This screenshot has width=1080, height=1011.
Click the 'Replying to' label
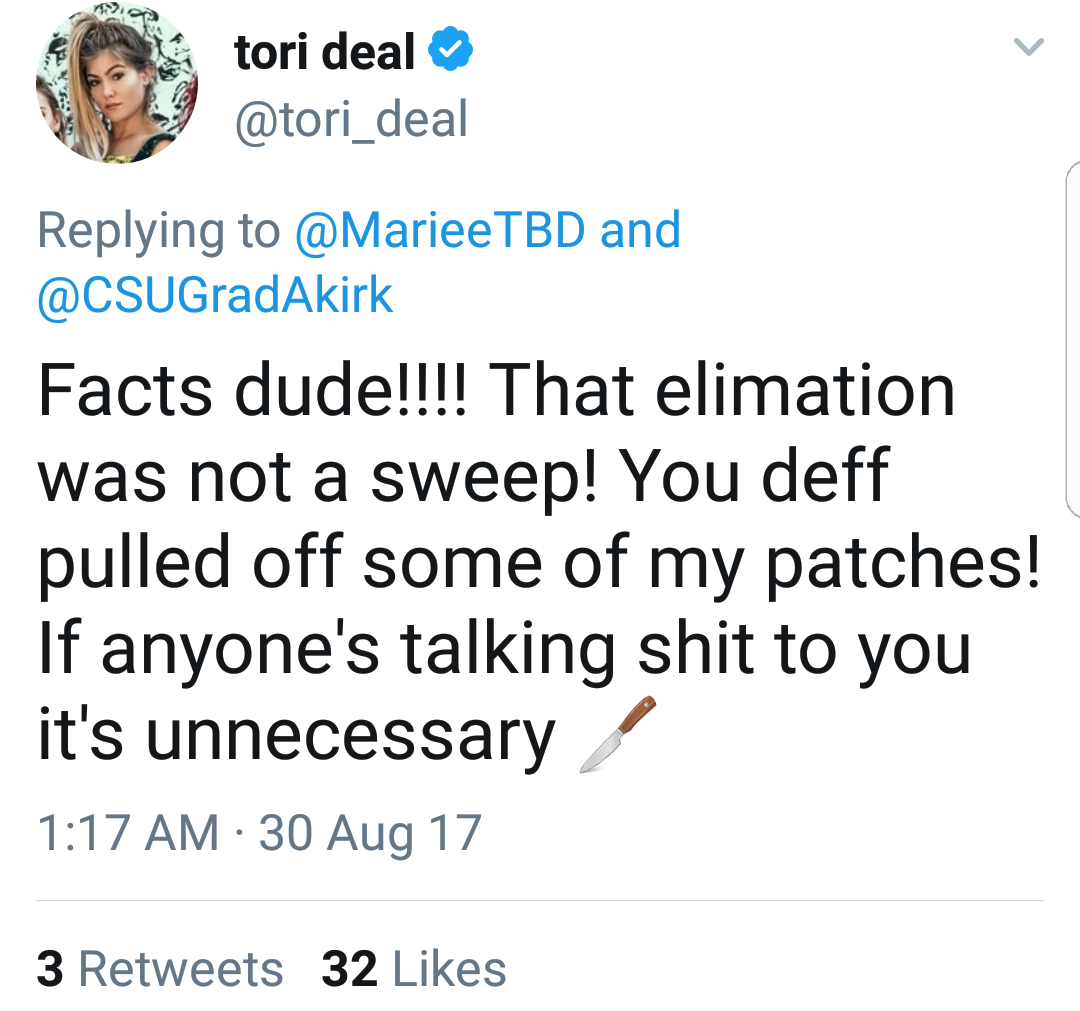tap(159, 231)
